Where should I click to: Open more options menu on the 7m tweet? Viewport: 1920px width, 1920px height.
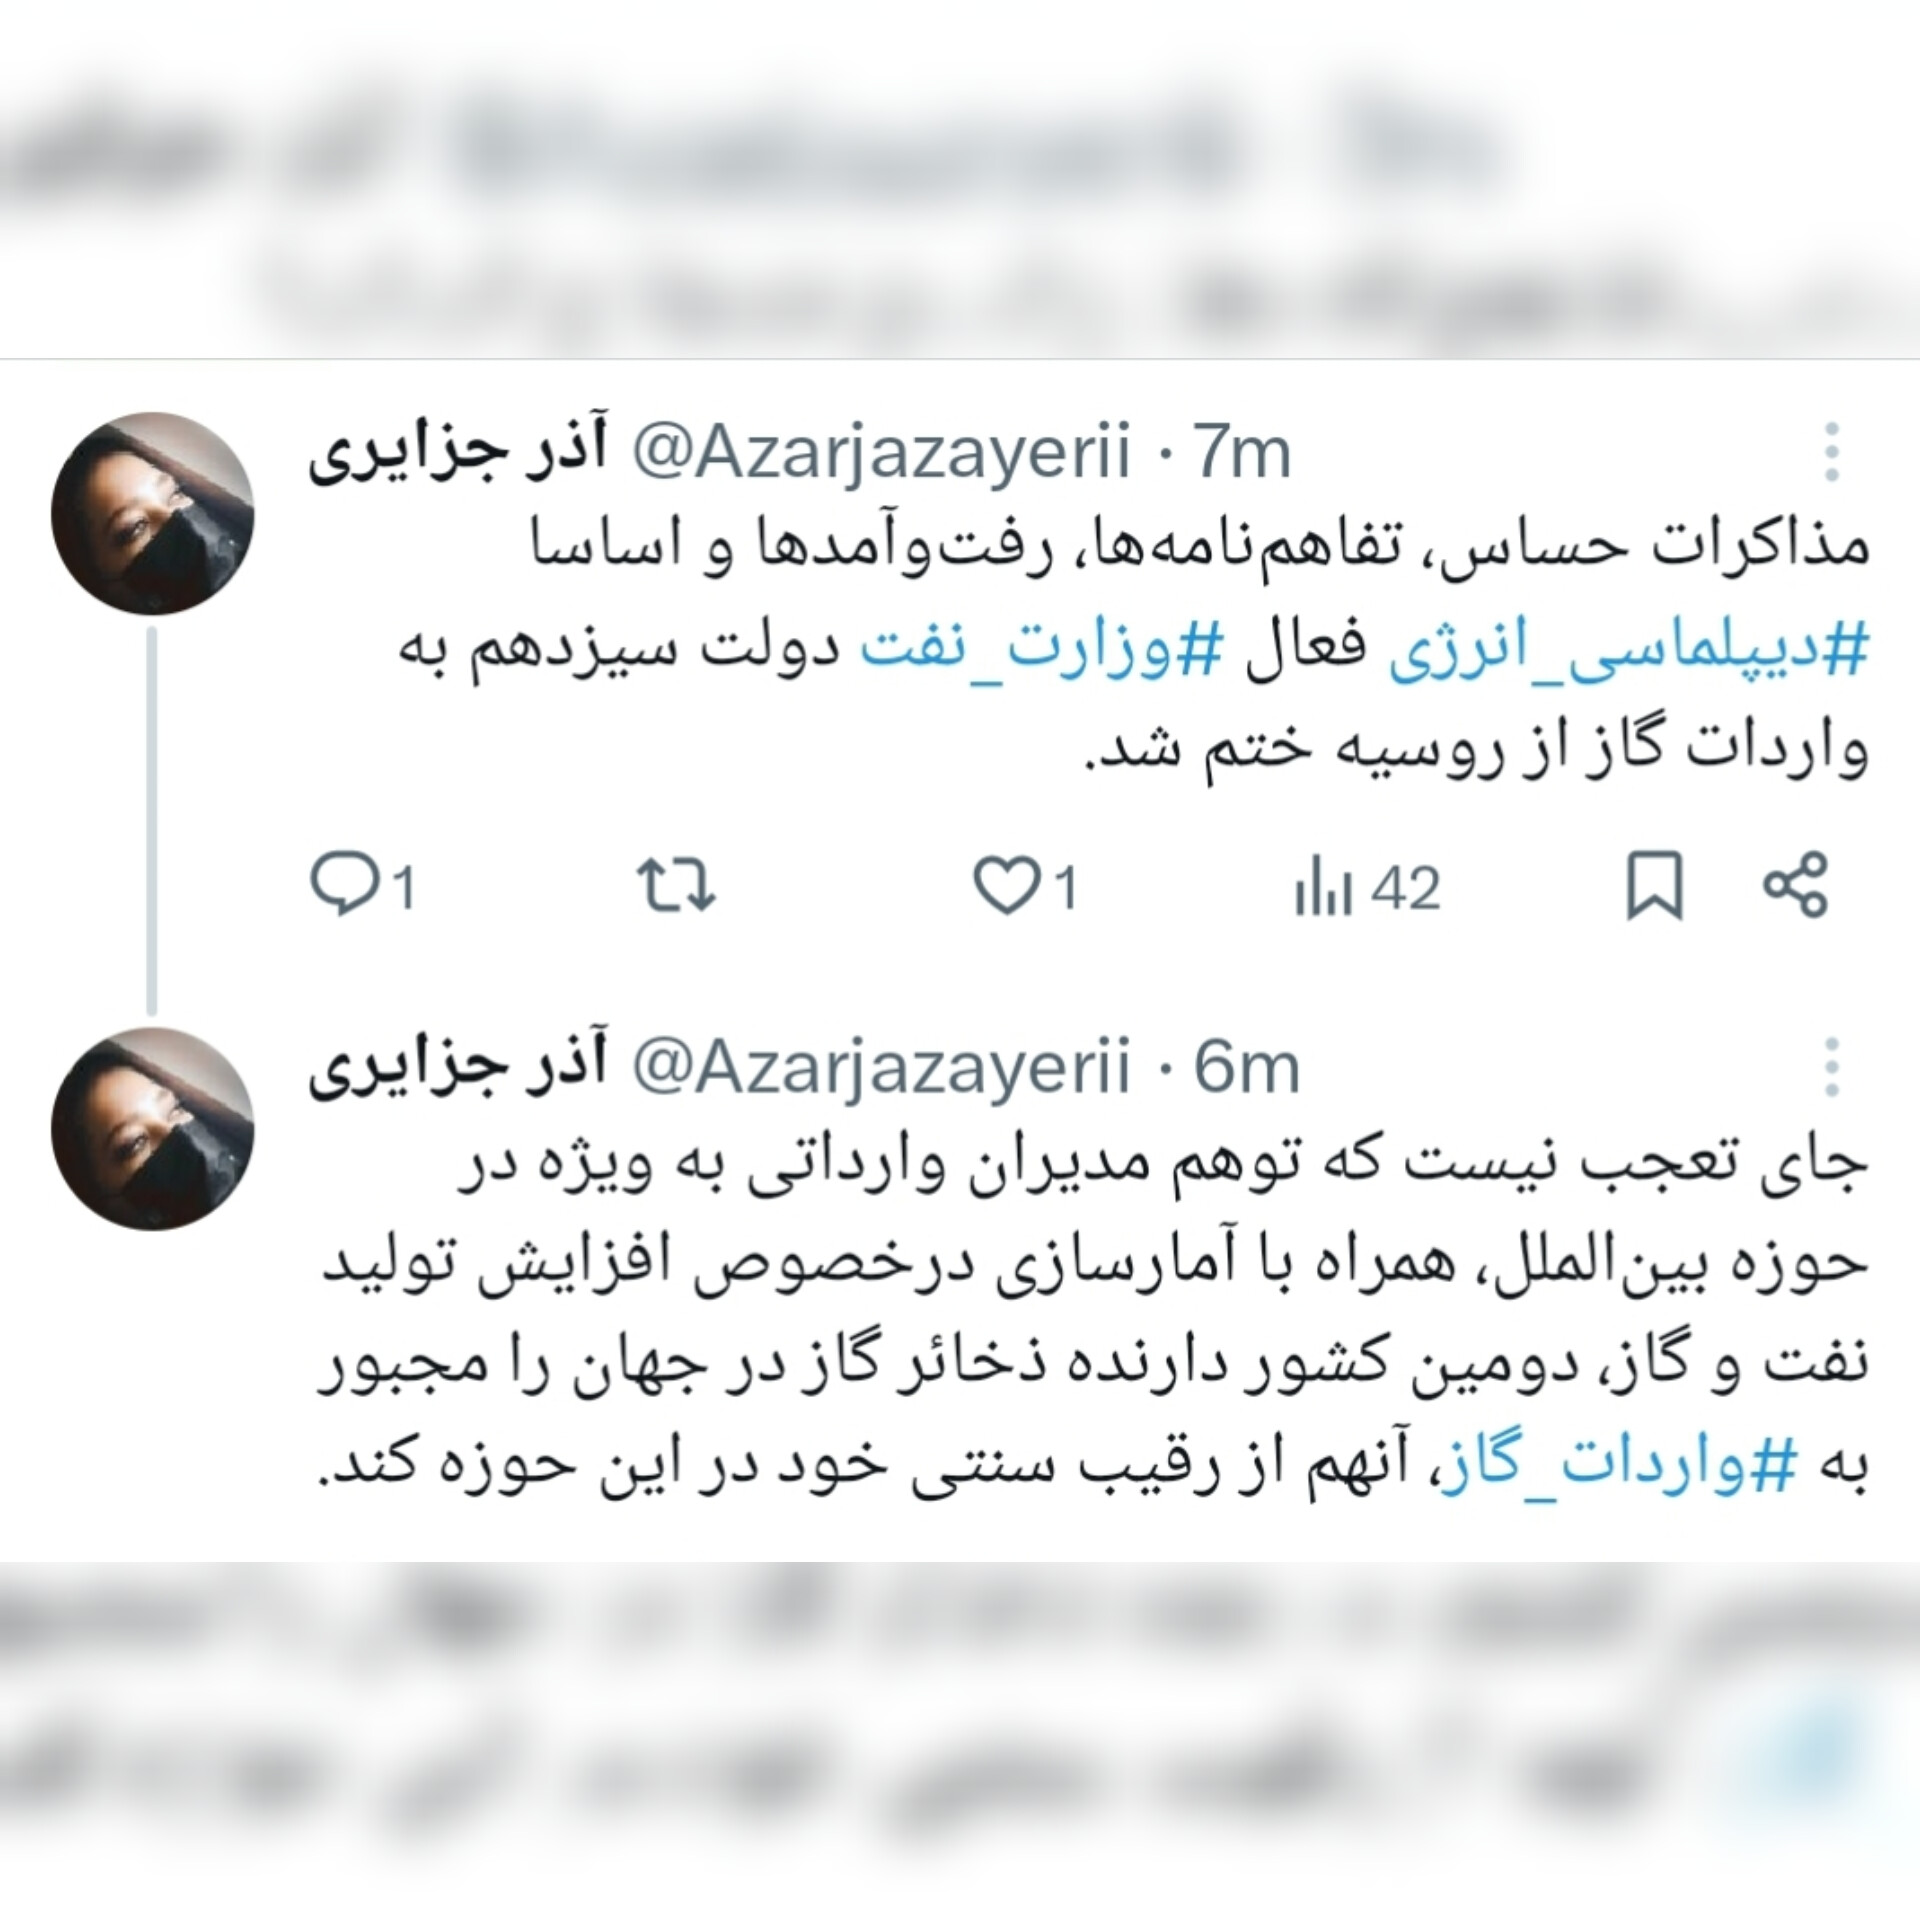click(1832, 453)
